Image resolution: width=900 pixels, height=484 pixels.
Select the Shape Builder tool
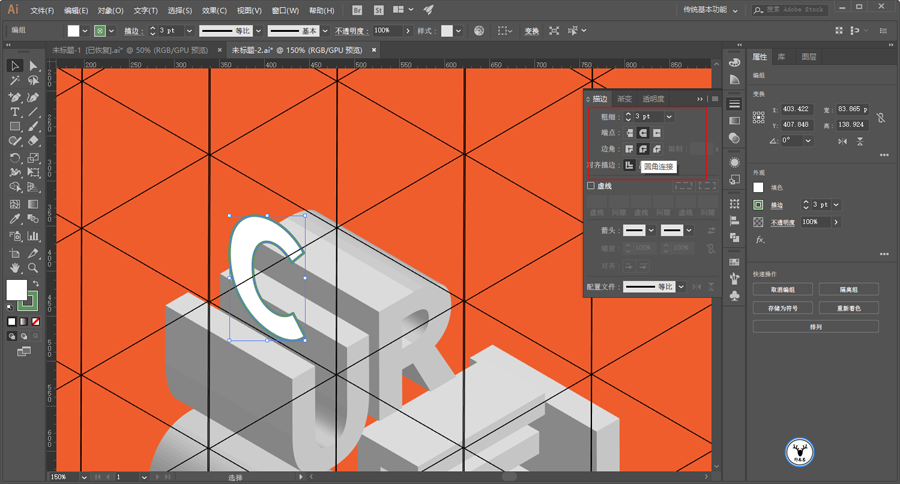15,187
